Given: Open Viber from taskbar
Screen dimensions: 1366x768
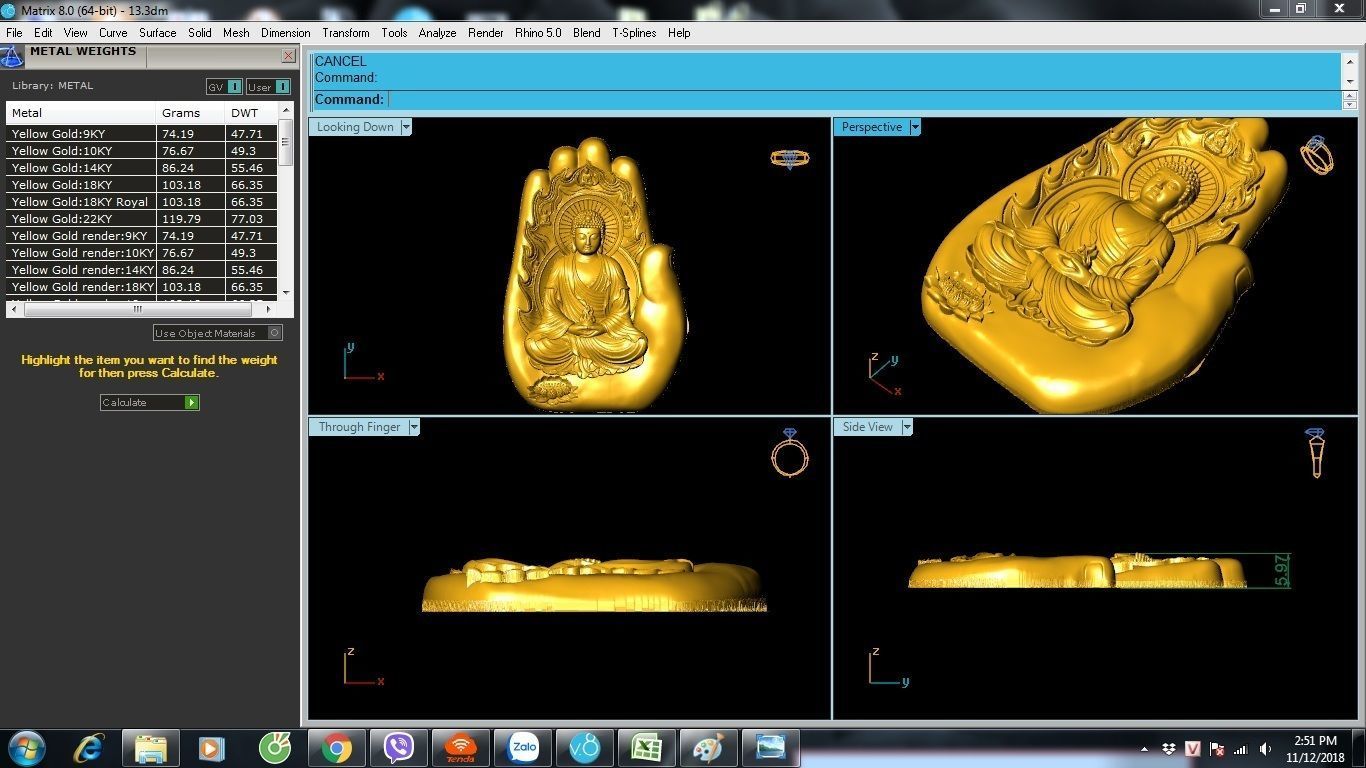Looking at the screenshot, I should 399,748.
